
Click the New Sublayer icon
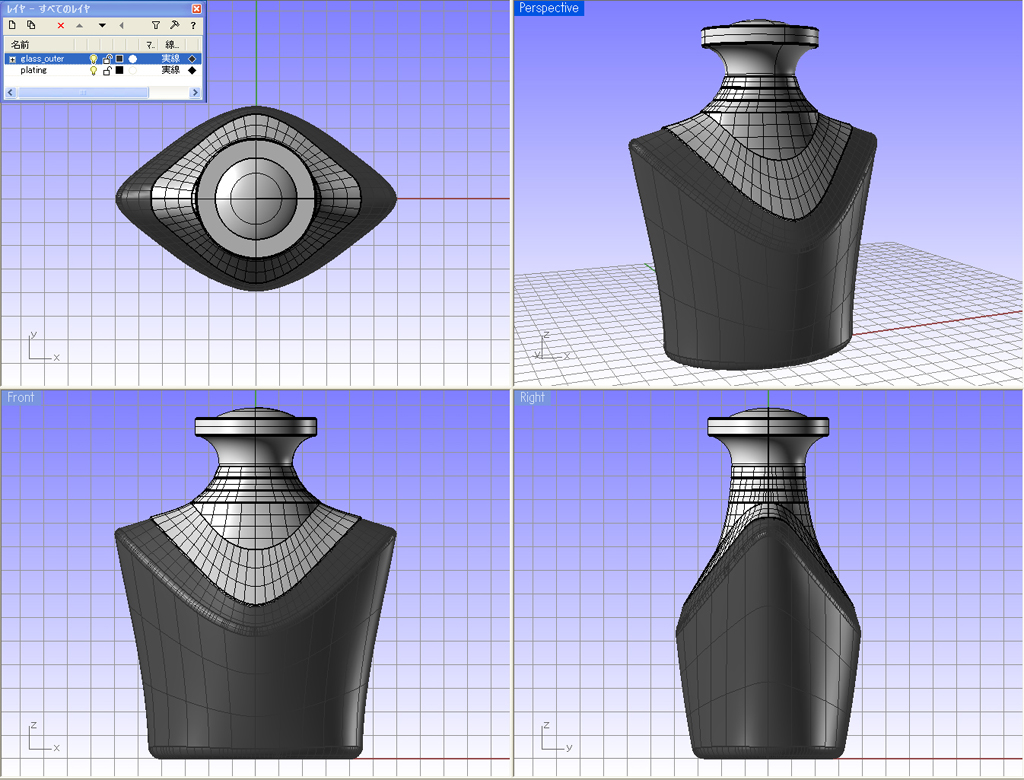[x=32, y=25]
